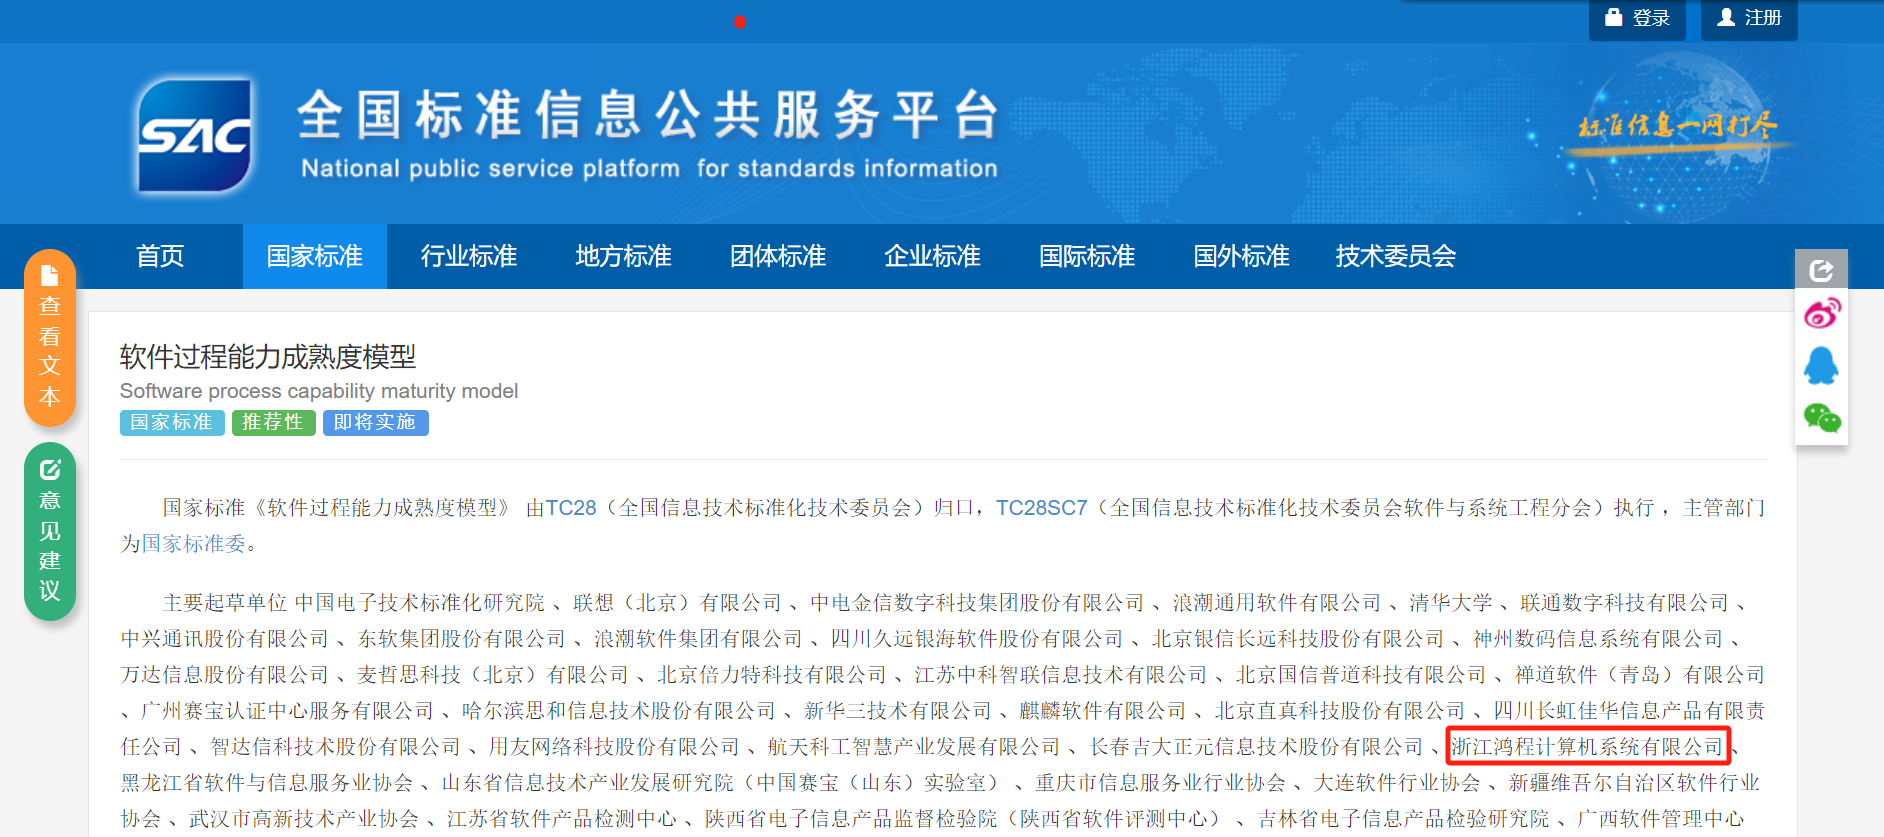
Task: Share page via WeChat icon
Action: tap(1821, 418)
